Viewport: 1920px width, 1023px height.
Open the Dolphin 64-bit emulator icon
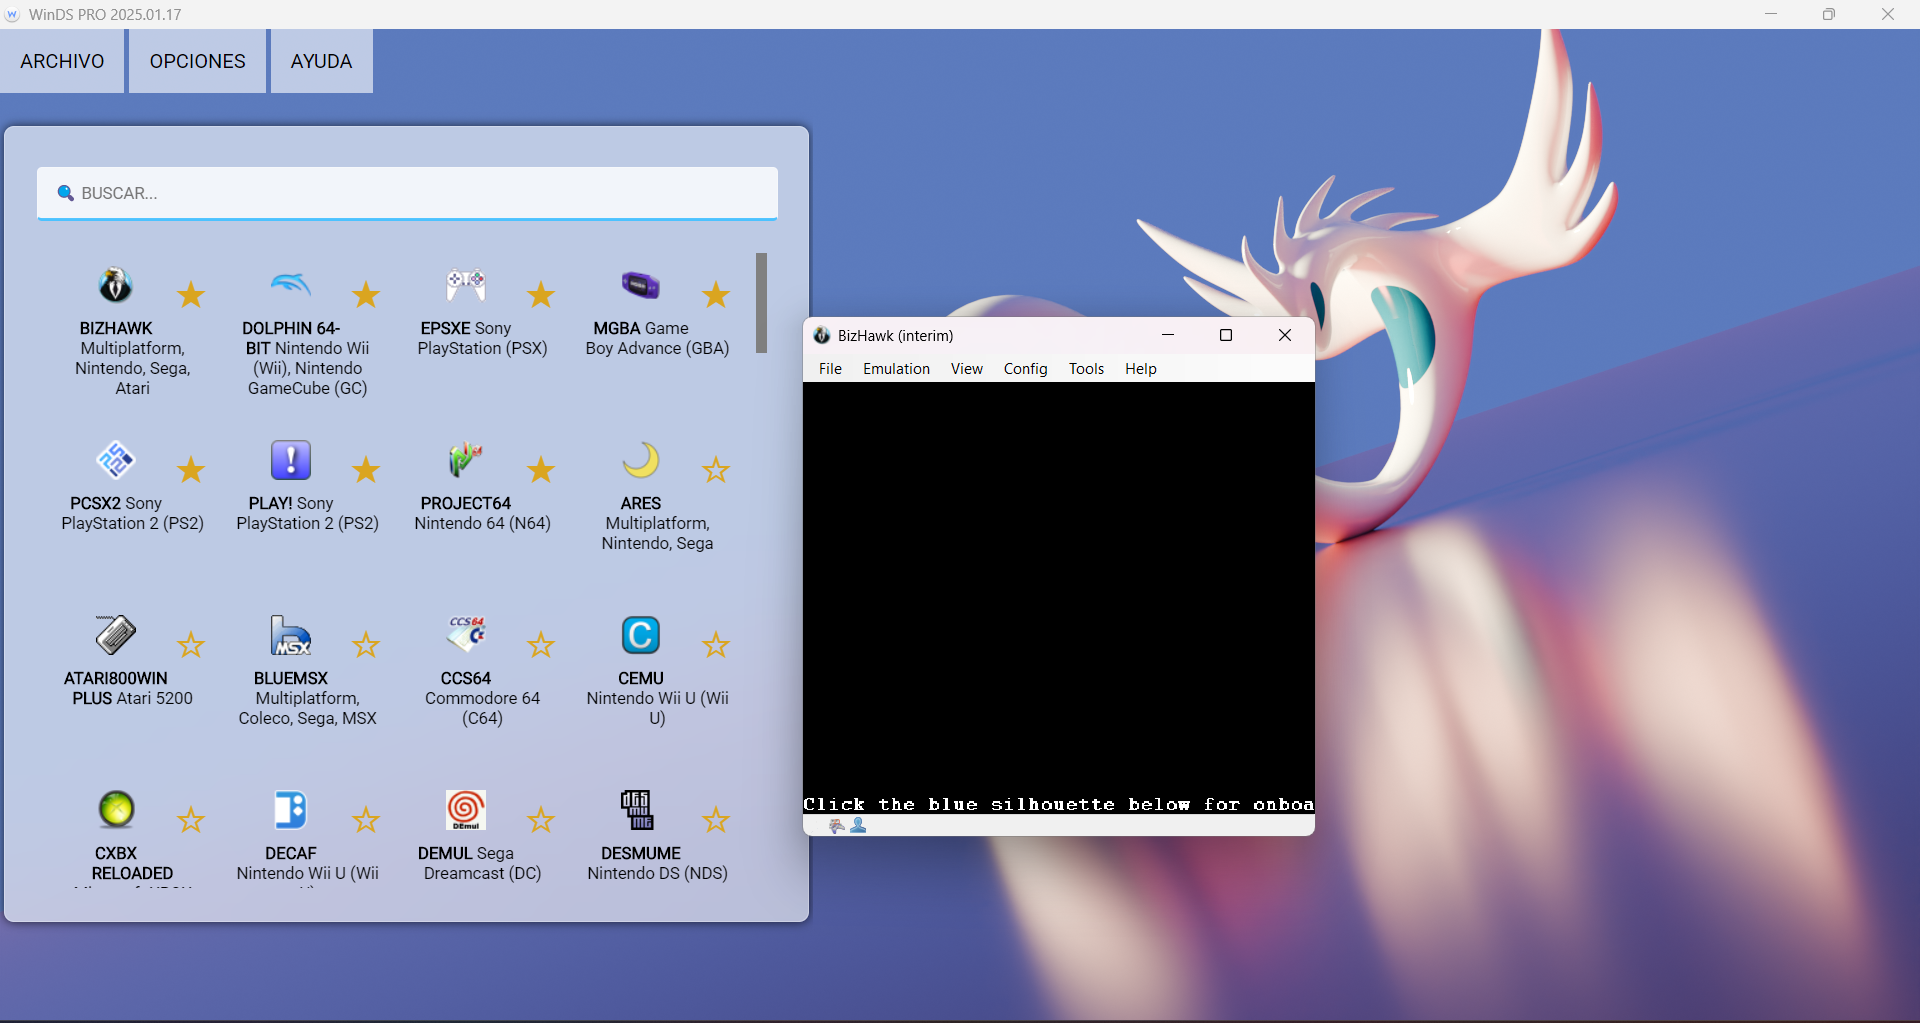(291, 286)
